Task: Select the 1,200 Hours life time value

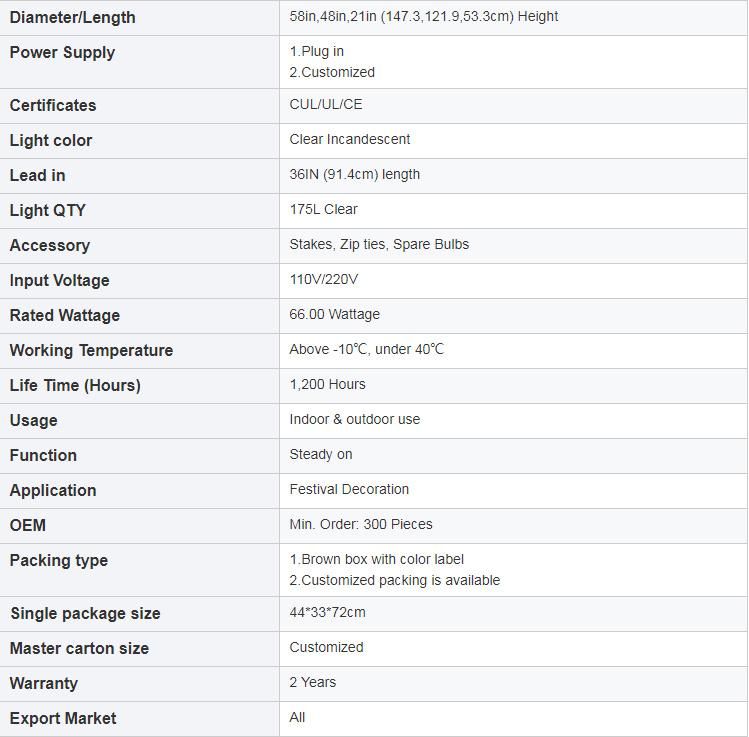Action: click(327, 385)
